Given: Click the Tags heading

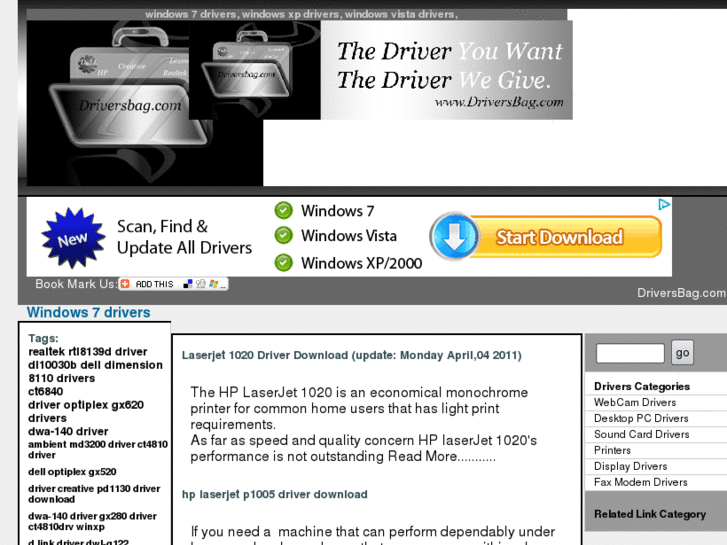Looking at the screenshot, I should 43,338.
